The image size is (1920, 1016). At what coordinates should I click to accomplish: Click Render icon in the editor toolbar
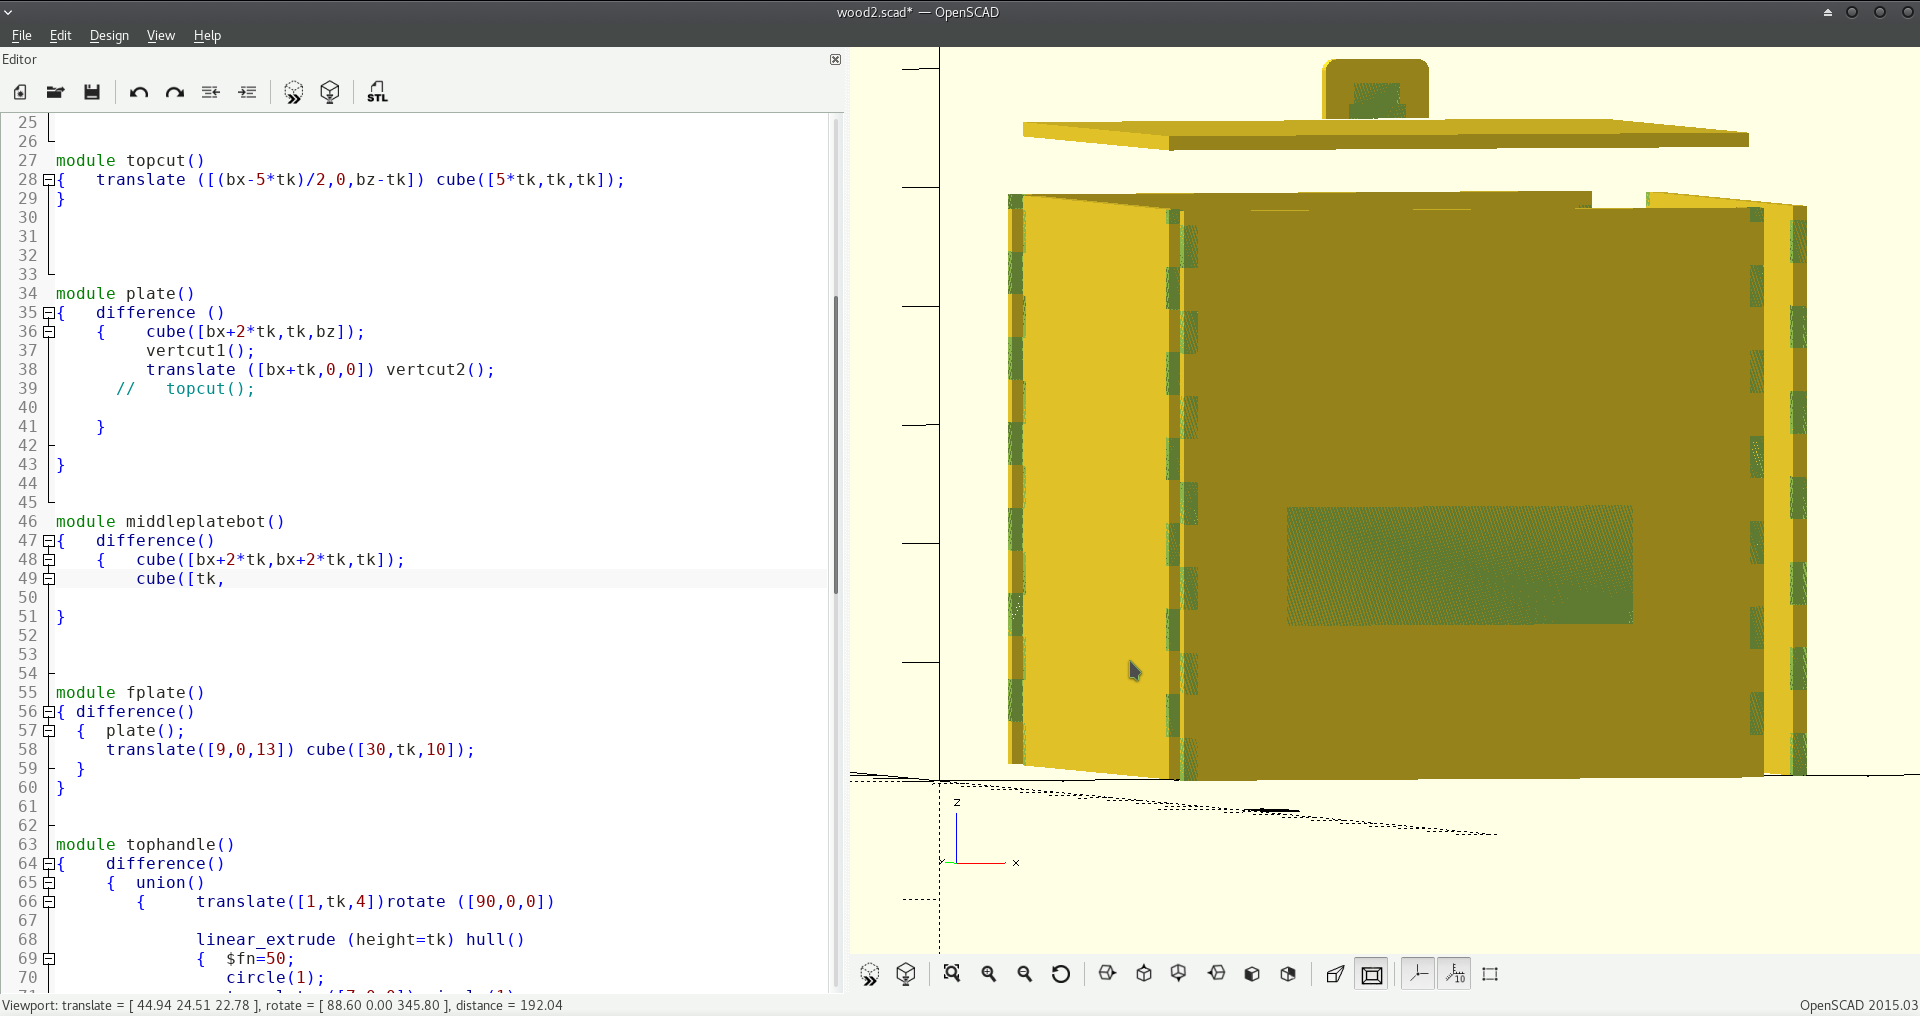click(330, 92)
